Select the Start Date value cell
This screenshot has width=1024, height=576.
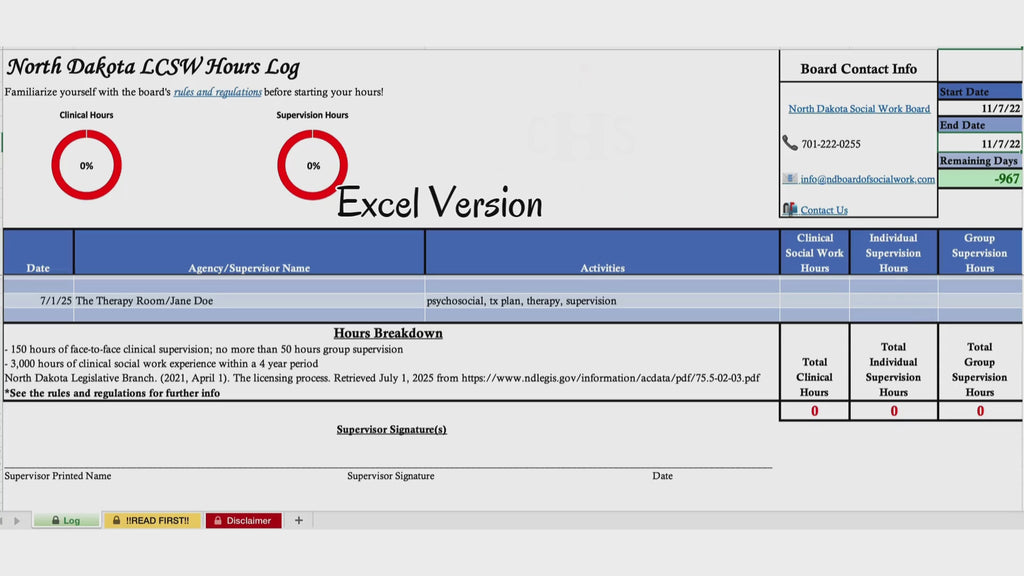(980, 108)
